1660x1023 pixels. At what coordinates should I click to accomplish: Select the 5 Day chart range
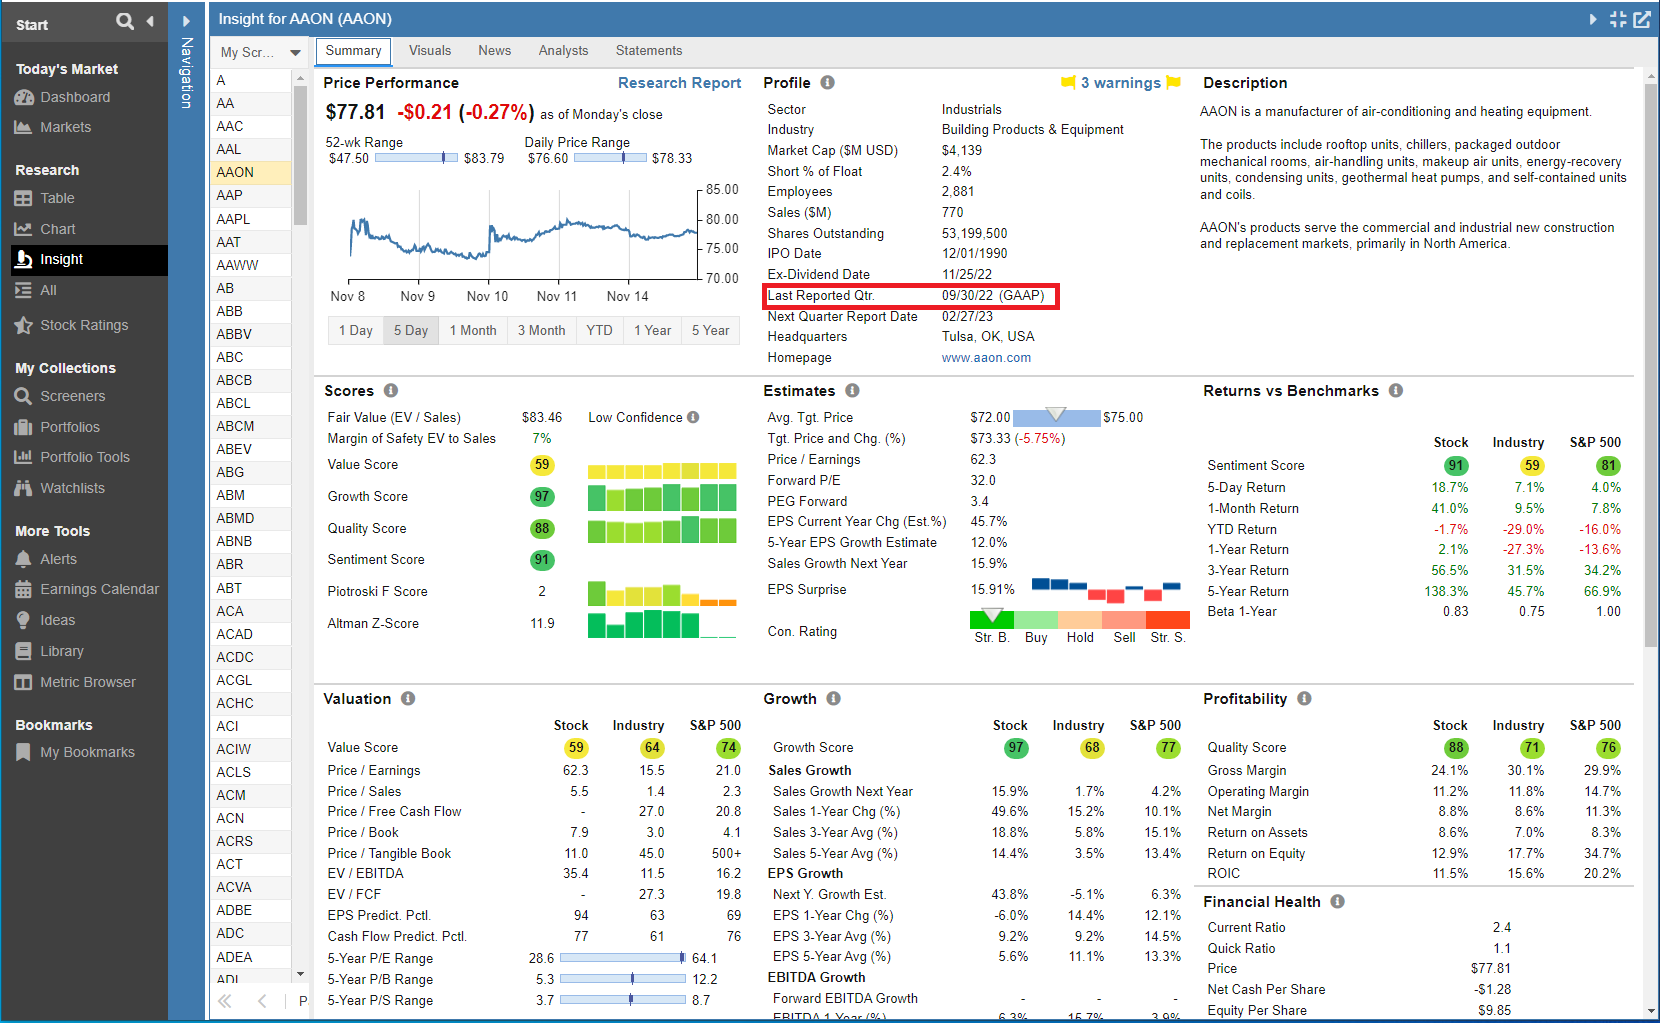pyautogui.click(x=411, y=331)
